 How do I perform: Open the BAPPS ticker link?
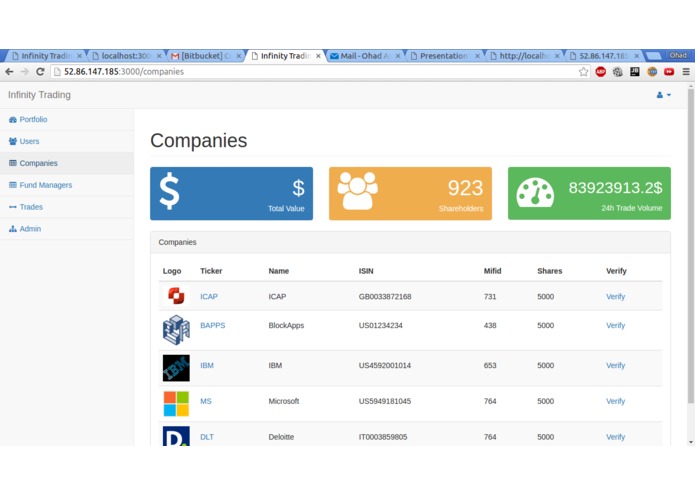213,326
